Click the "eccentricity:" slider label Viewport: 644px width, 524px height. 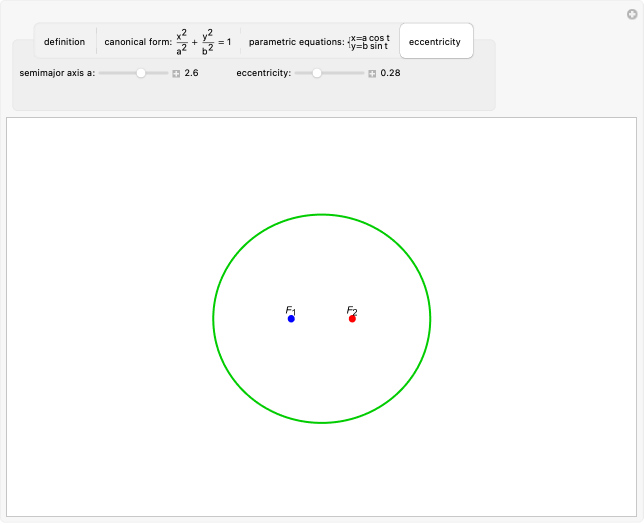tap(263, 73)
